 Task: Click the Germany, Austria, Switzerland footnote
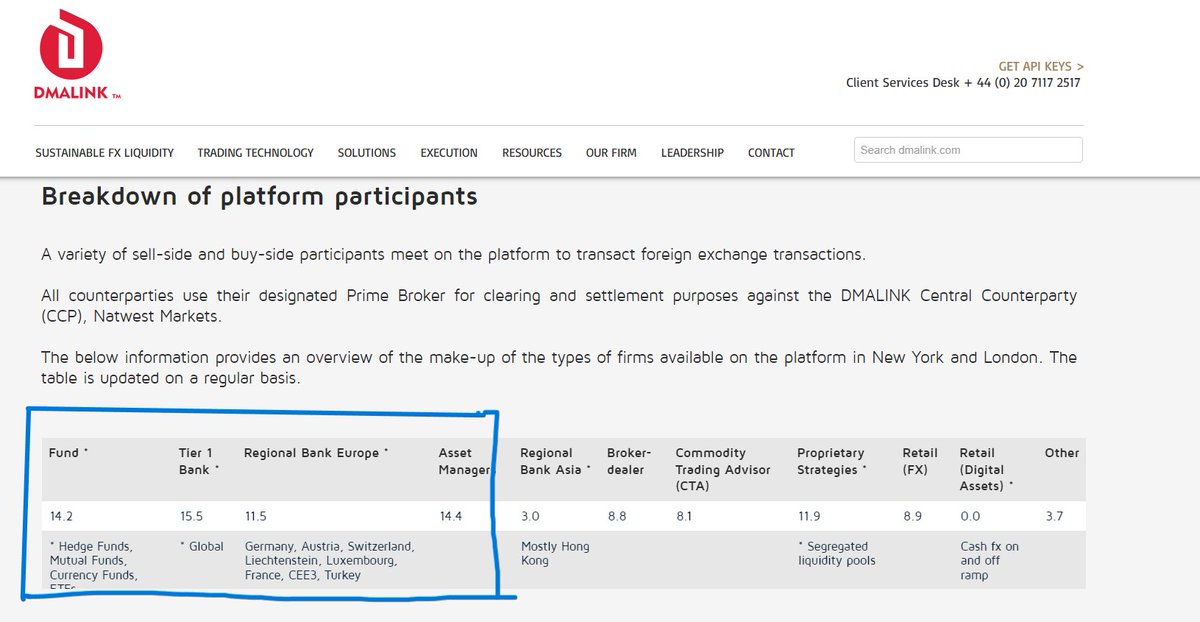pyautogui.click(x=329, y=561)
